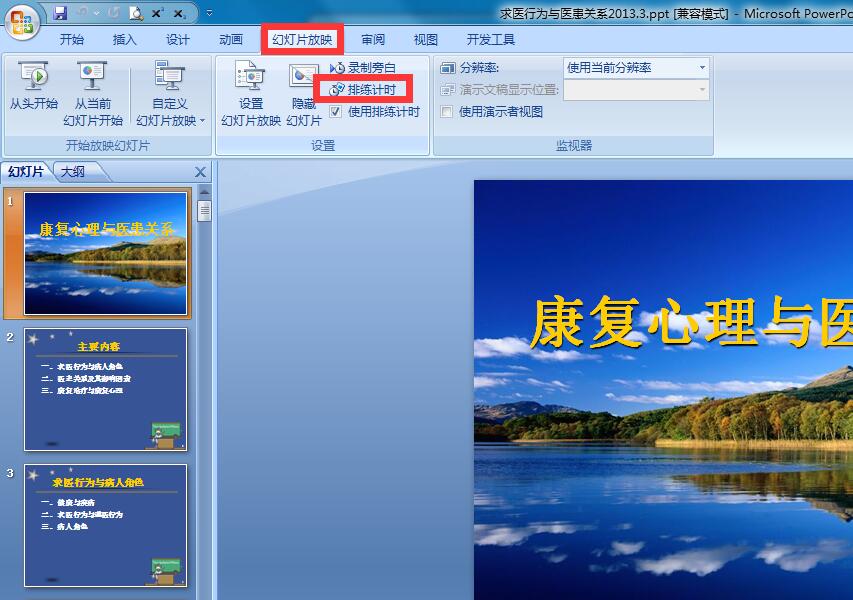853x600 pixels.
Task: Save the presentation via floppy icon
Action: pos(60,13)
